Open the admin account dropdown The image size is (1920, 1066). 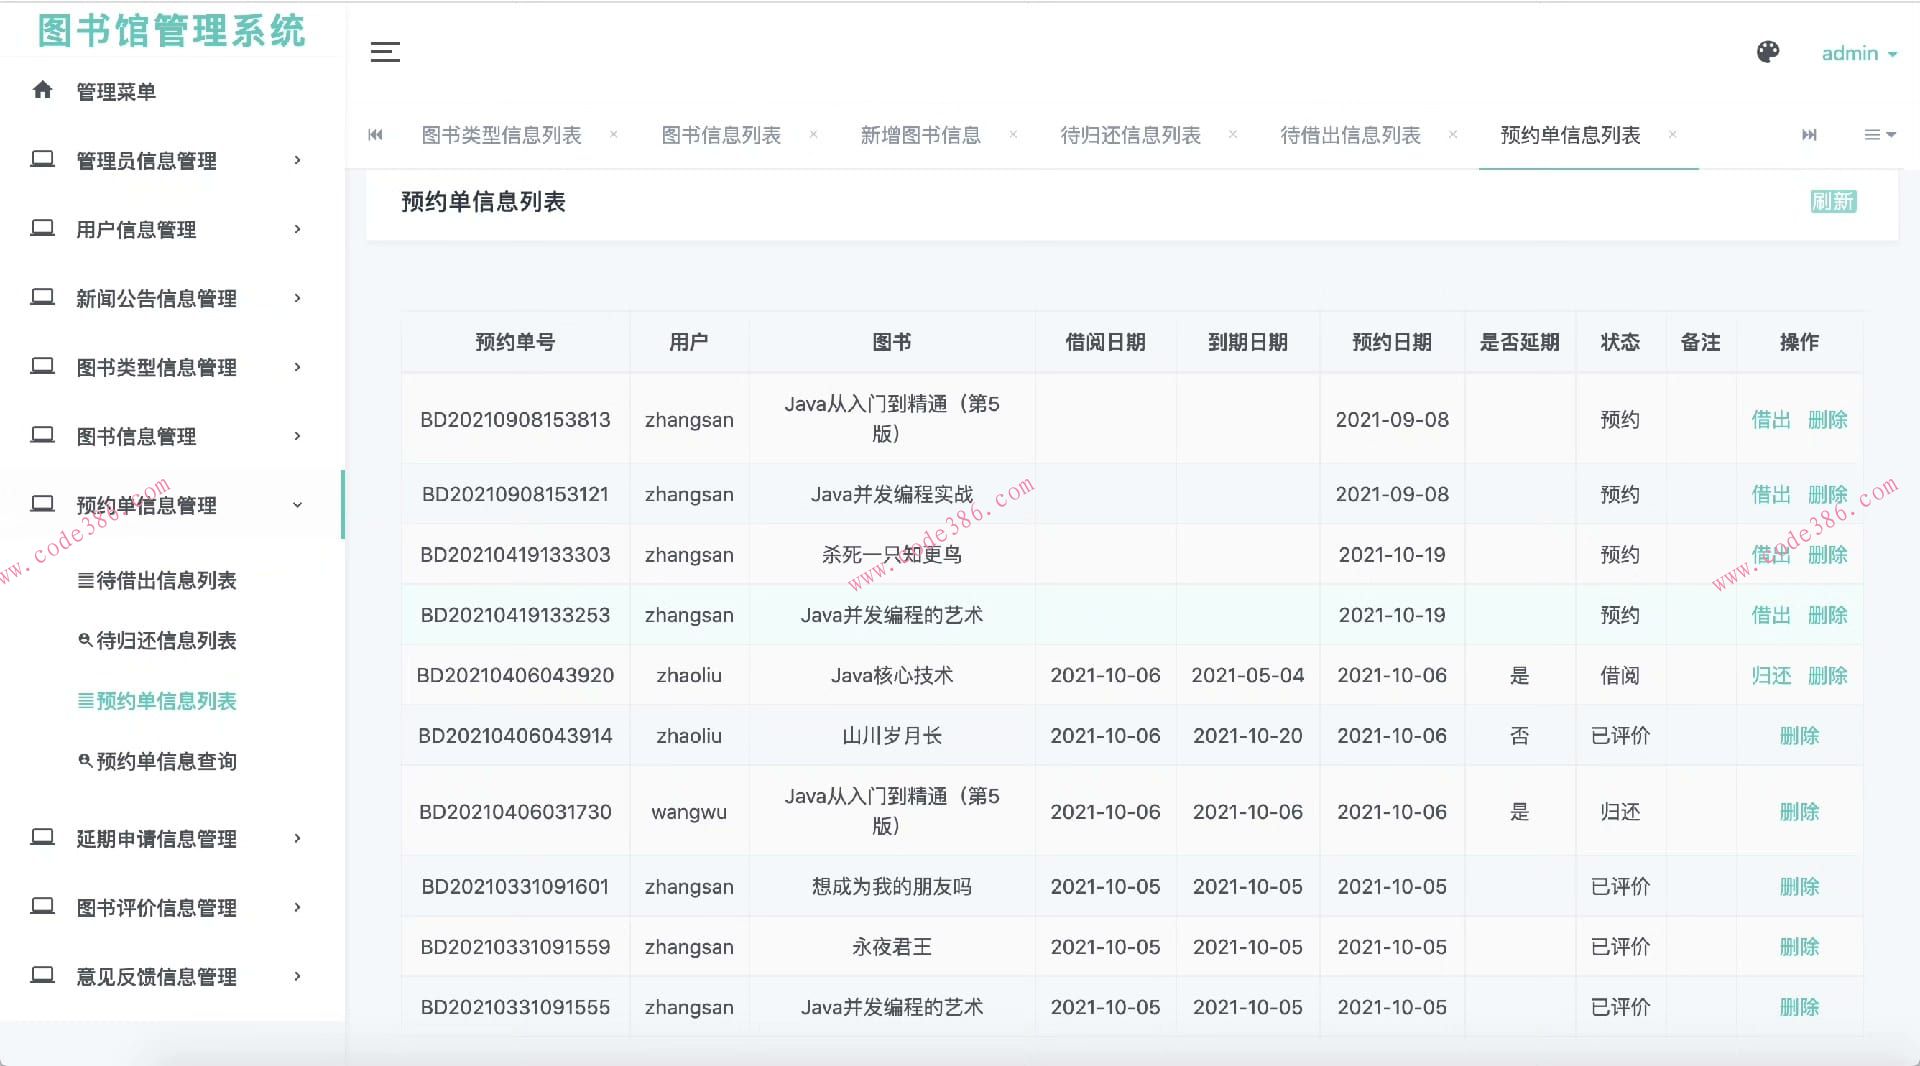point(1858,53)
